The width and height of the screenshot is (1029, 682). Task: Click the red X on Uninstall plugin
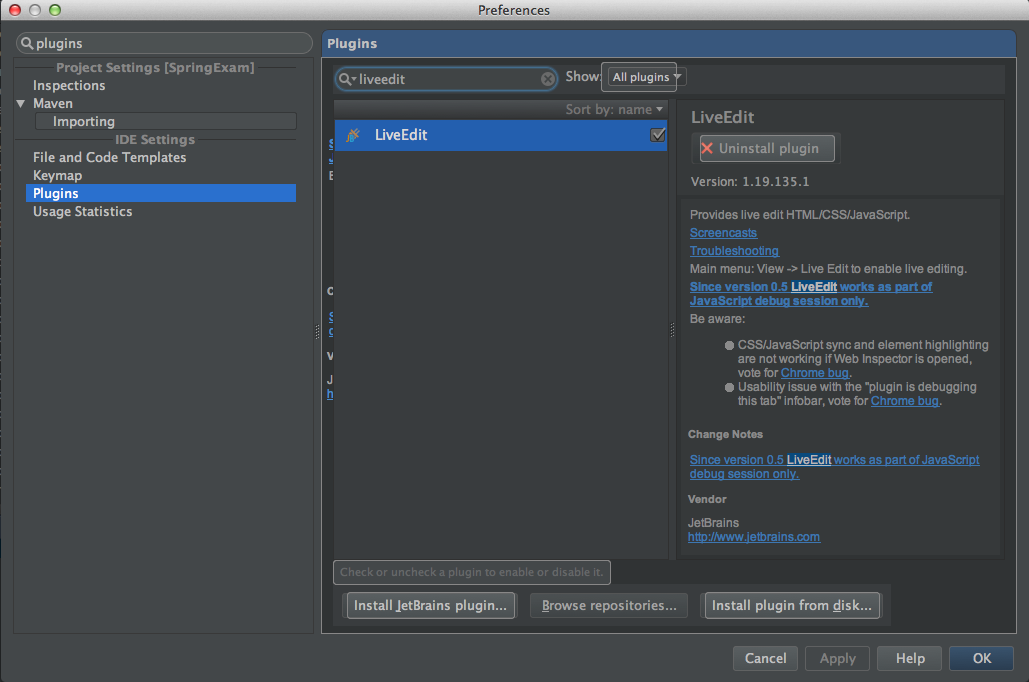(x=707, y=148)
